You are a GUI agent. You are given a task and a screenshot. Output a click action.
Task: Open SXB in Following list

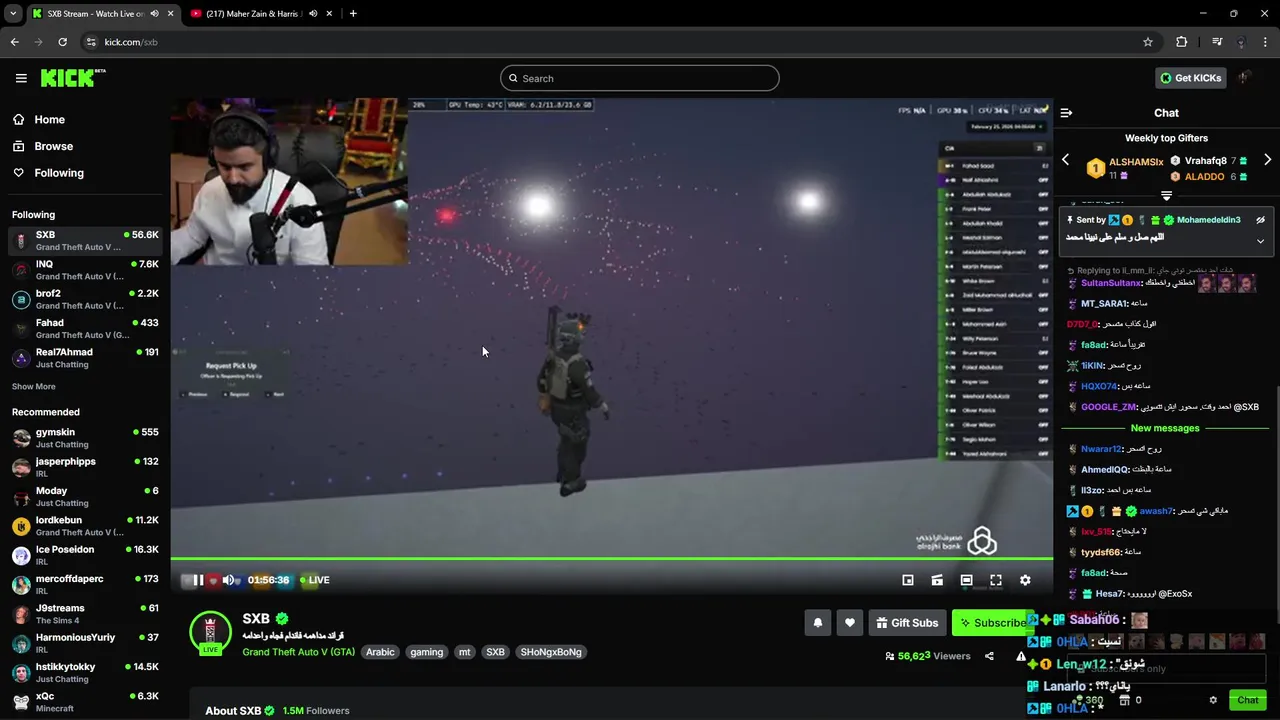[x=85, y=241]
